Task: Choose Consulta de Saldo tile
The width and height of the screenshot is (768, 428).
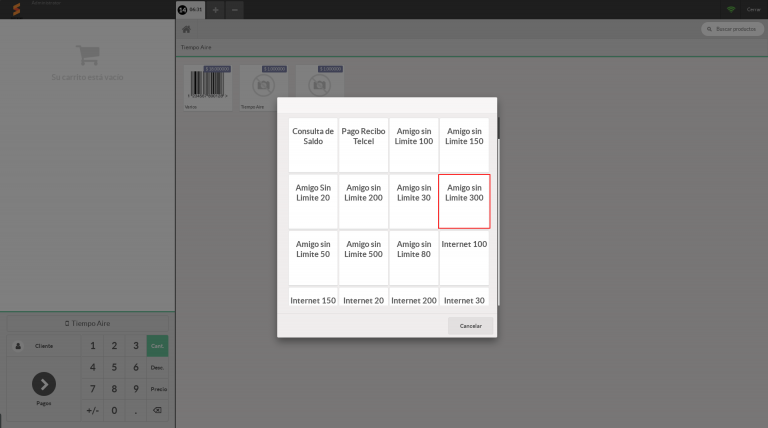Action: click(313, 144)
